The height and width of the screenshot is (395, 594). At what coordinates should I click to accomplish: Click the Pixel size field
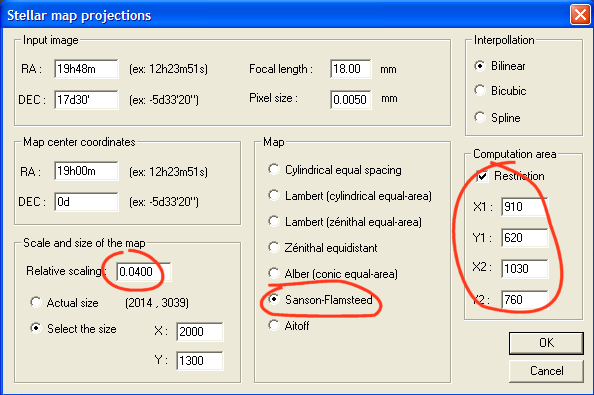coord(350,100)
